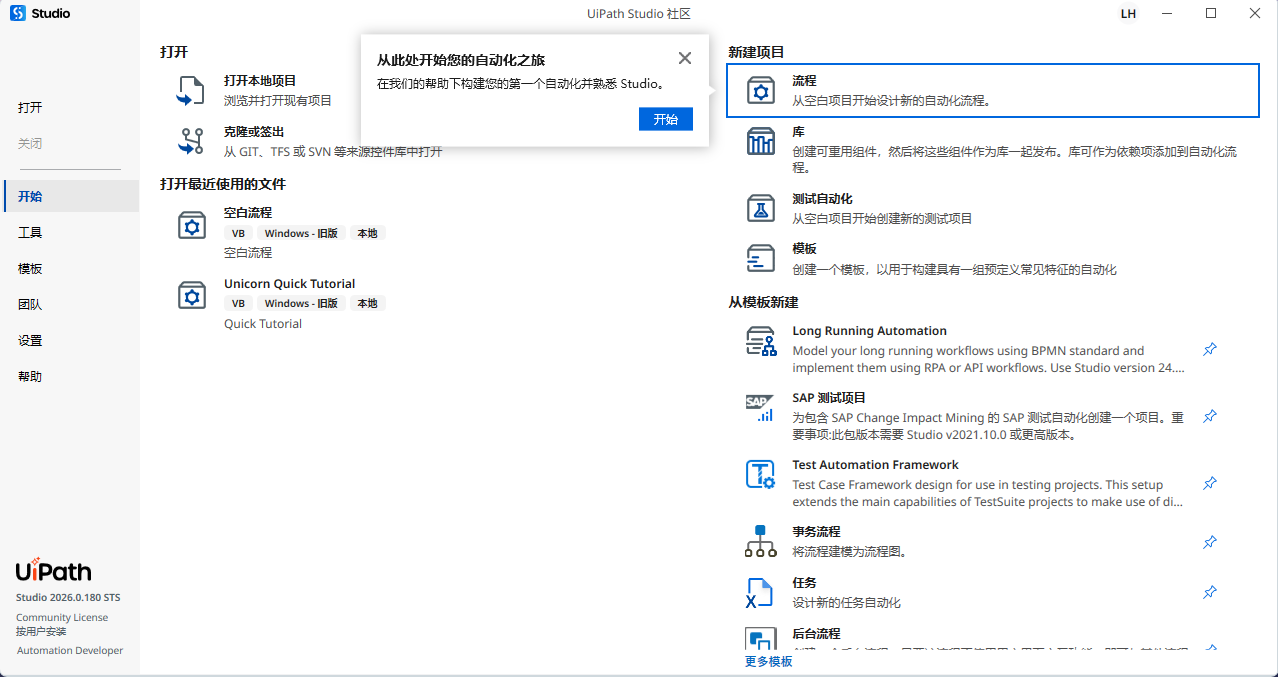
Task: Open the 团队 sidebar tab
Action: [70, 304]
